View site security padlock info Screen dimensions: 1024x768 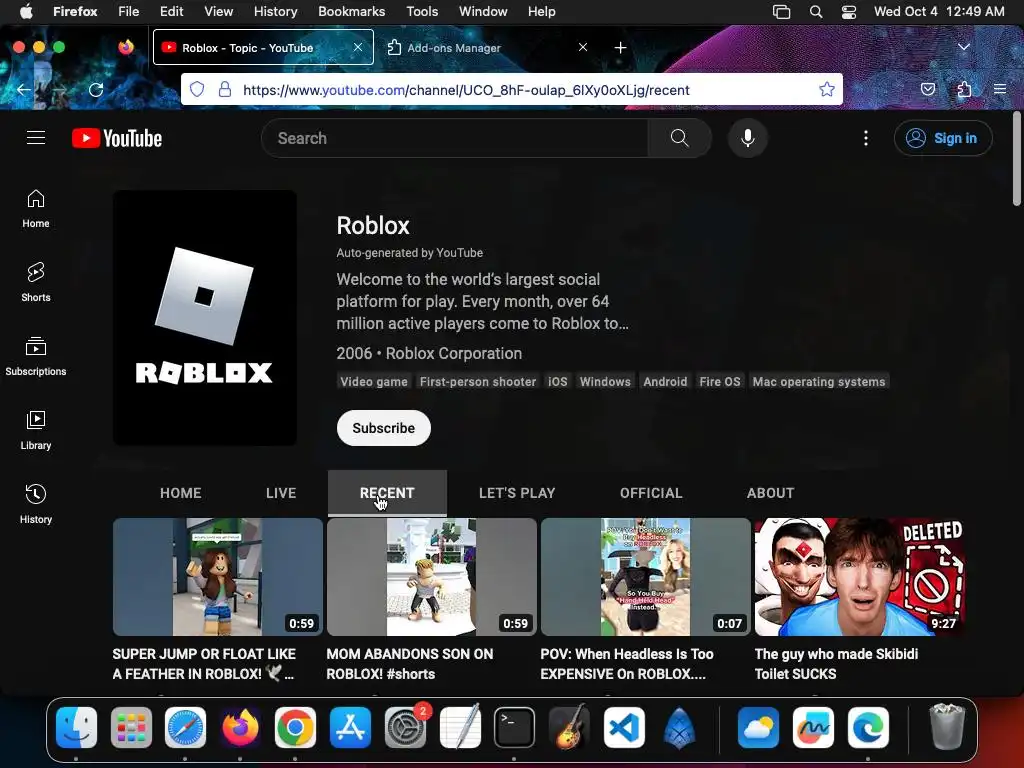tap(225, 89)
